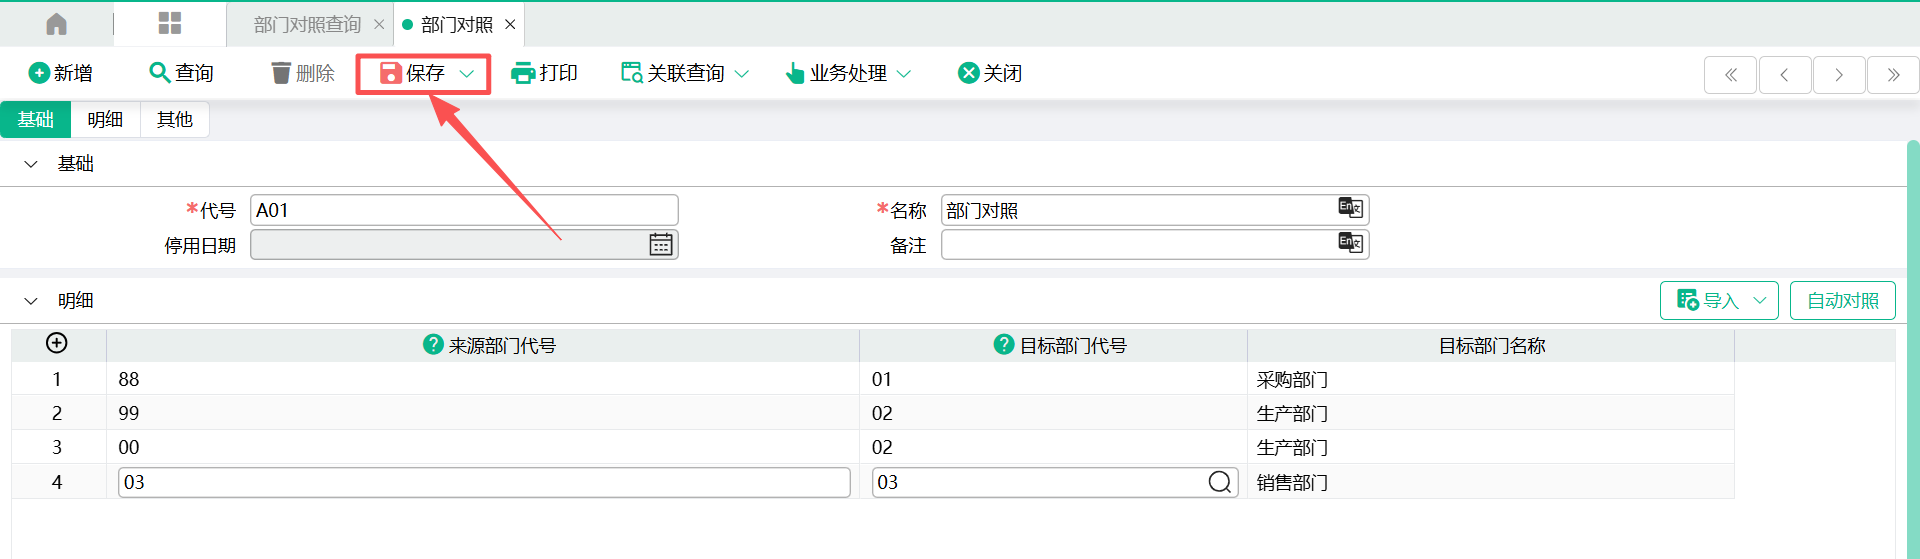Screen dimensions: 1920x559
Task: Click the 新增 add button
Action: click(61, 73)
